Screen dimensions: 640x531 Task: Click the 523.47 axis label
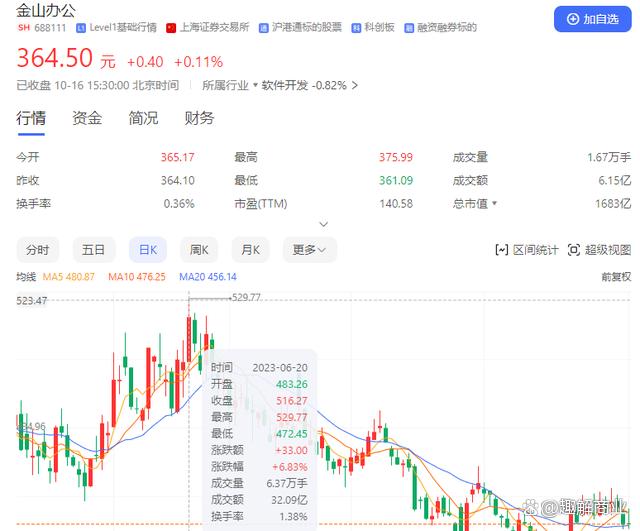pos(31,301)
